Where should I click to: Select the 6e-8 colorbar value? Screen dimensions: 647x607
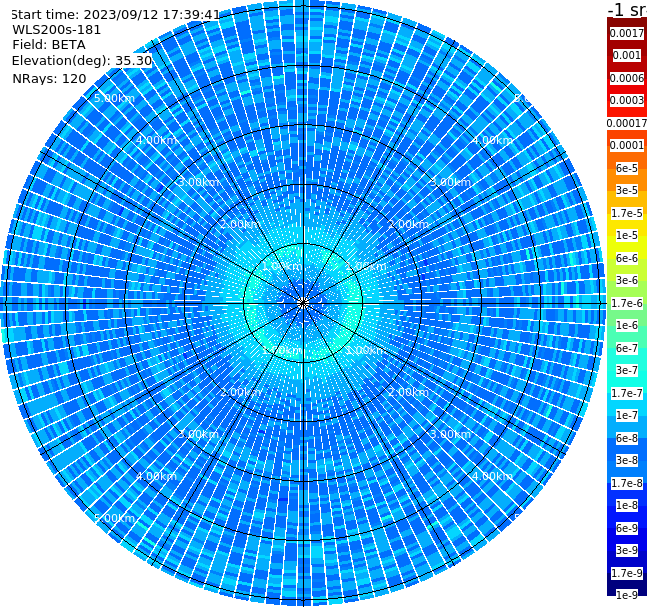pyautogui.click(x=627, y=438)
